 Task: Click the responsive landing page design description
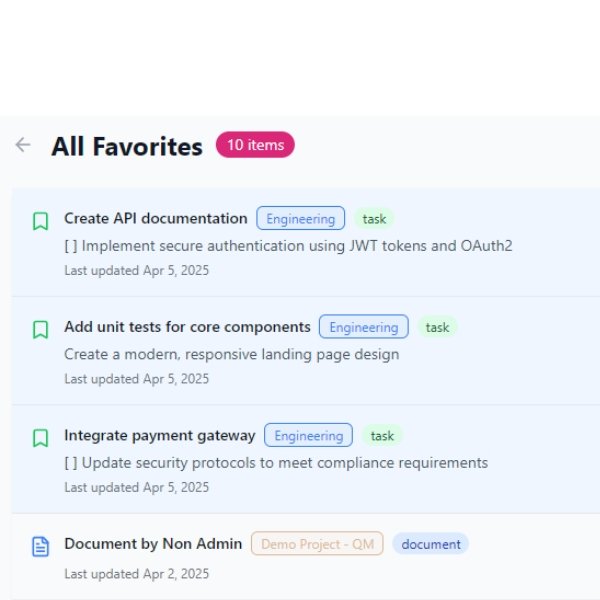point(232,354)
